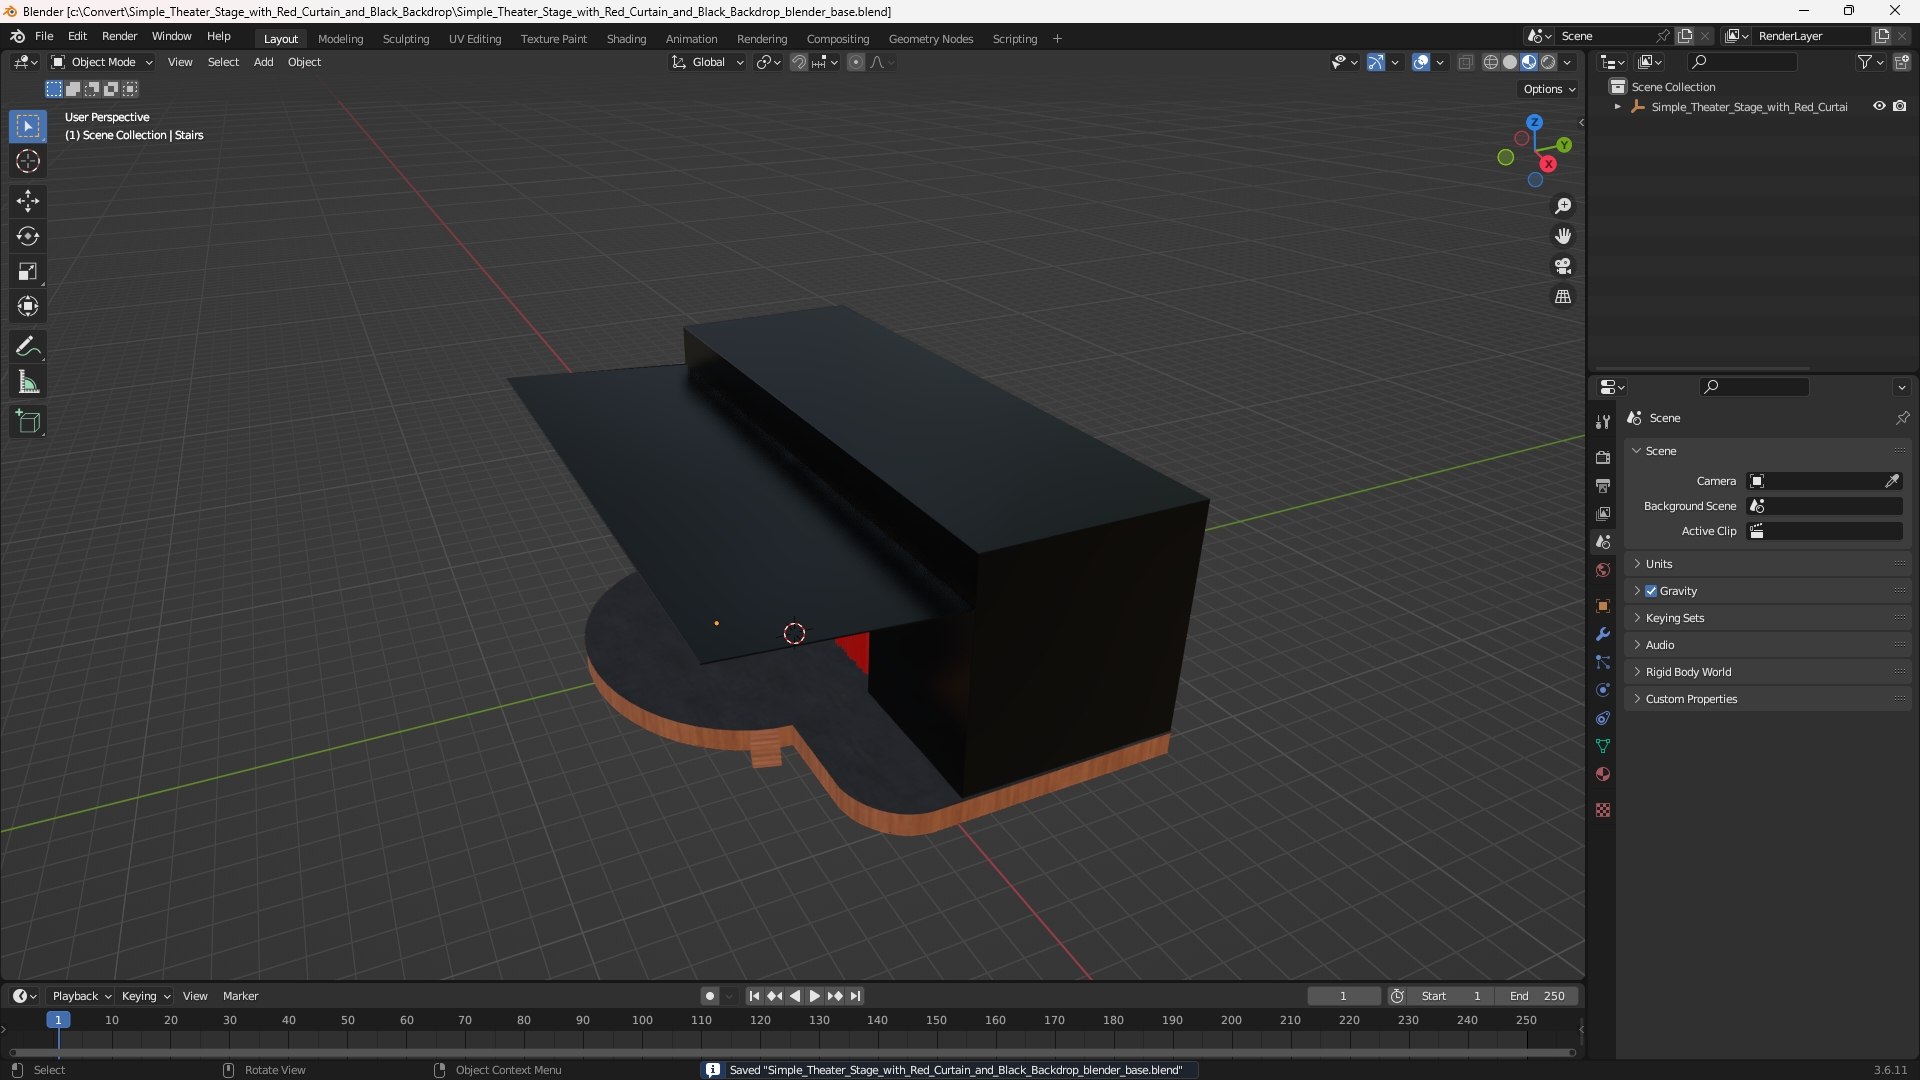Viewport: 1920px width, 1080px height.
Task: Select the Rotate tool
Action: pyautogui.click(x=28, y=236)
